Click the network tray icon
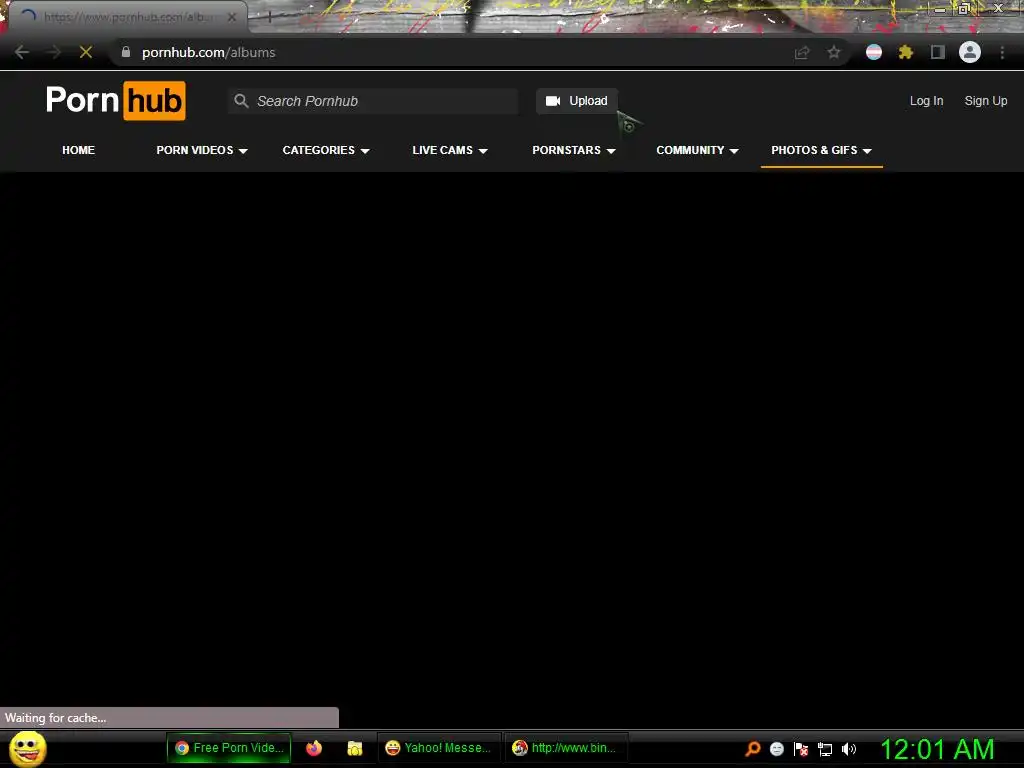Screen dimensions: 1024x768 point(825,749)
